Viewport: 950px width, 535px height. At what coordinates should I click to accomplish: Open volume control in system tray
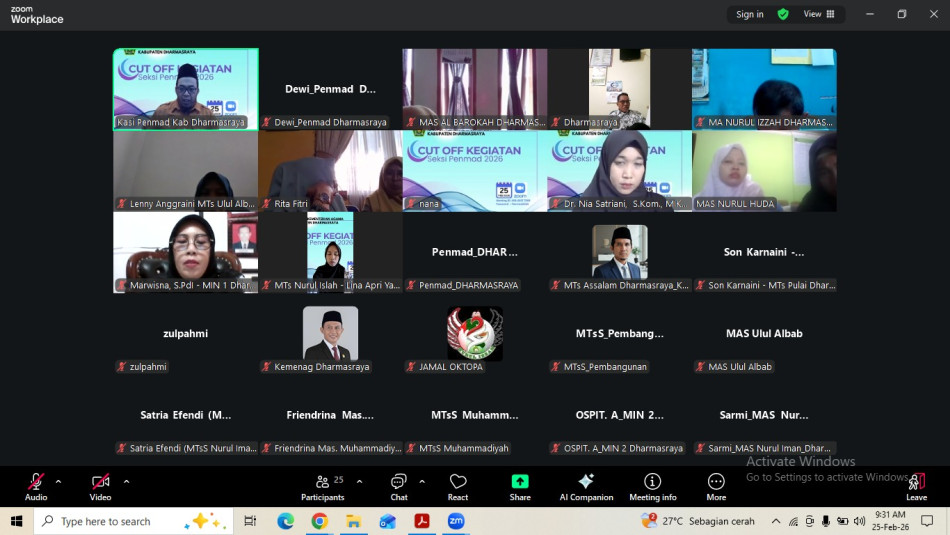click(x=859, y=521)
